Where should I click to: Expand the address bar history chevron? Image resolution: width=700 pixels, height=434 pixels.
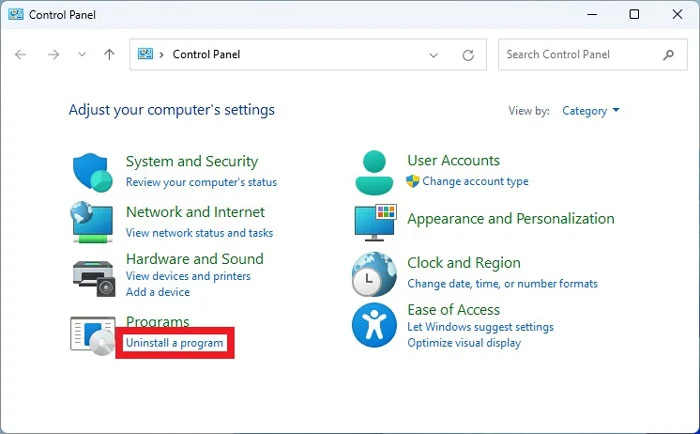tap(433, 55)
